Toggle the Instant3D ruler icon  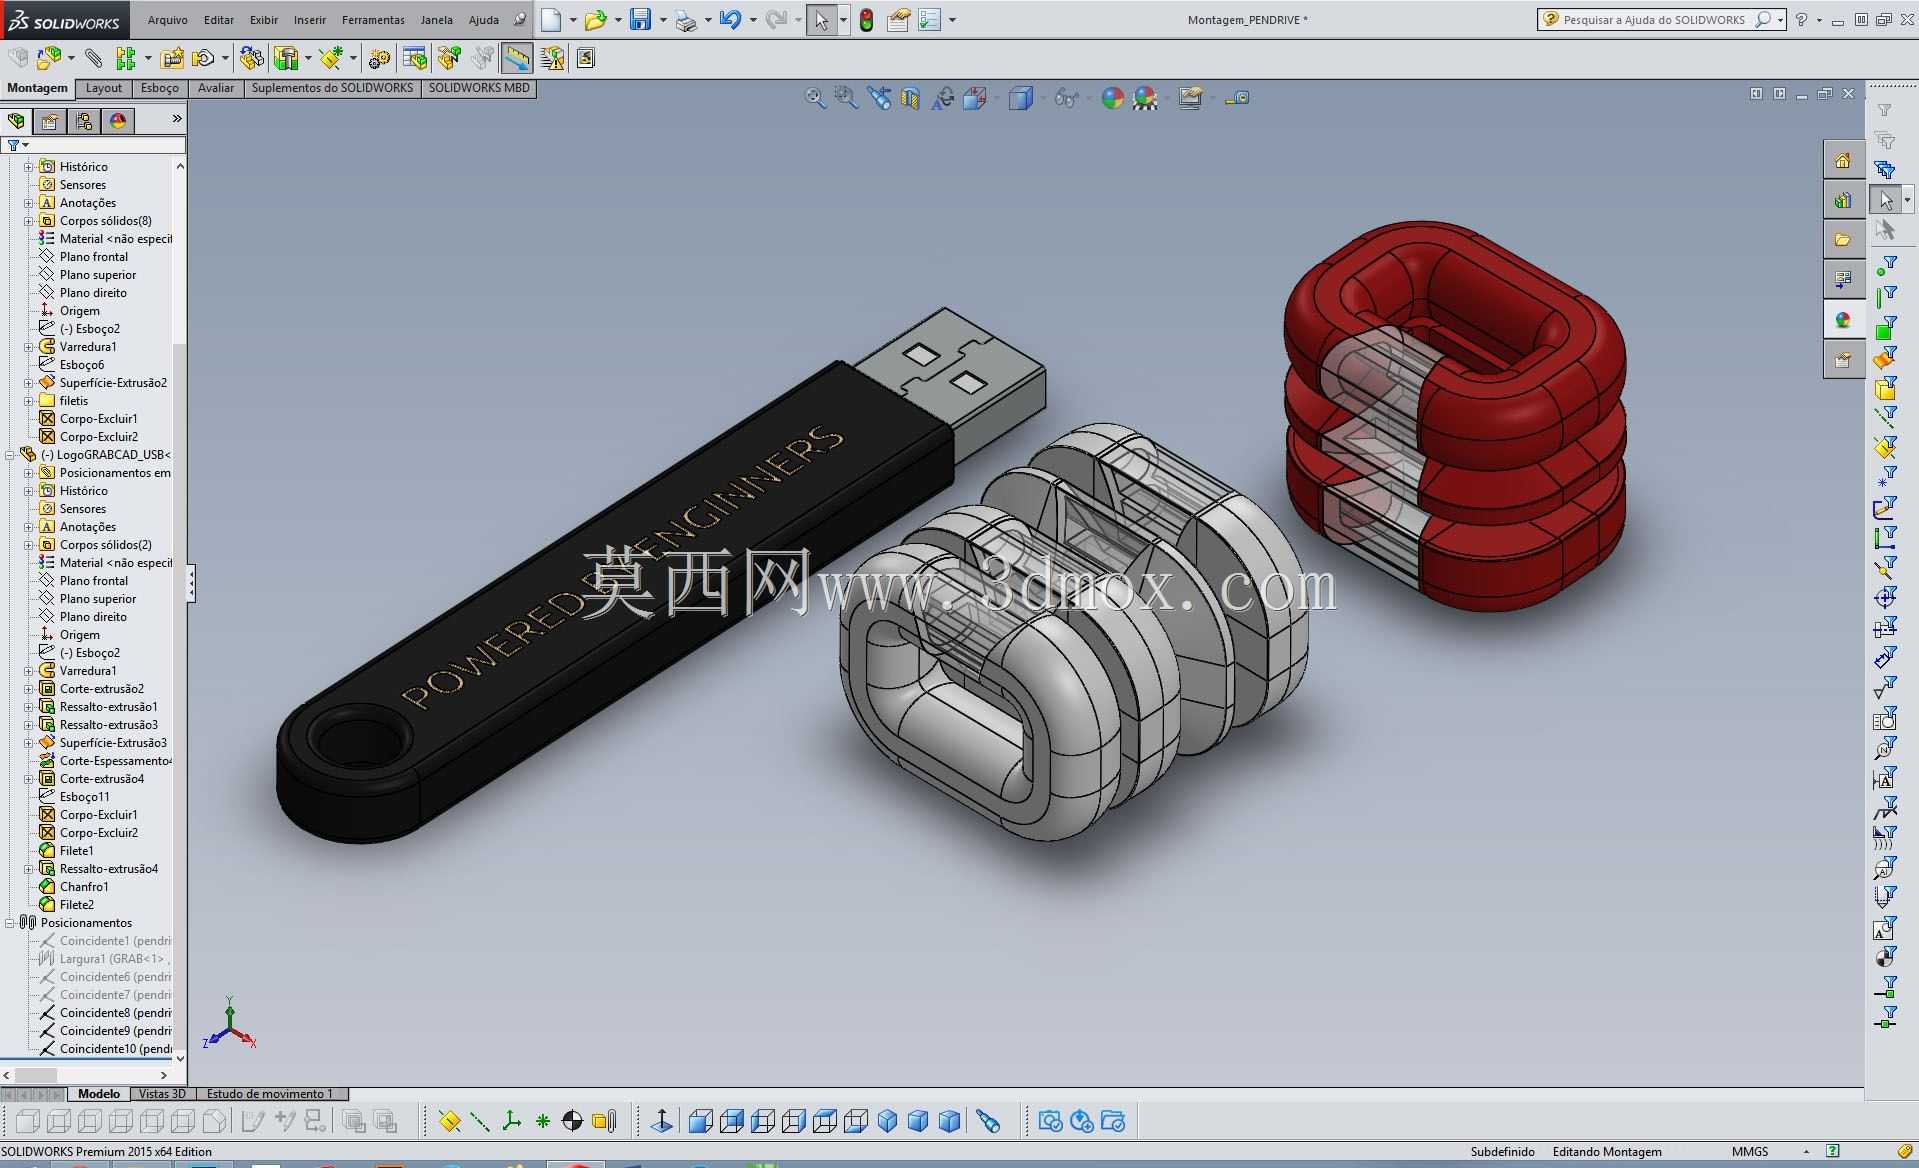pos(517,59)
